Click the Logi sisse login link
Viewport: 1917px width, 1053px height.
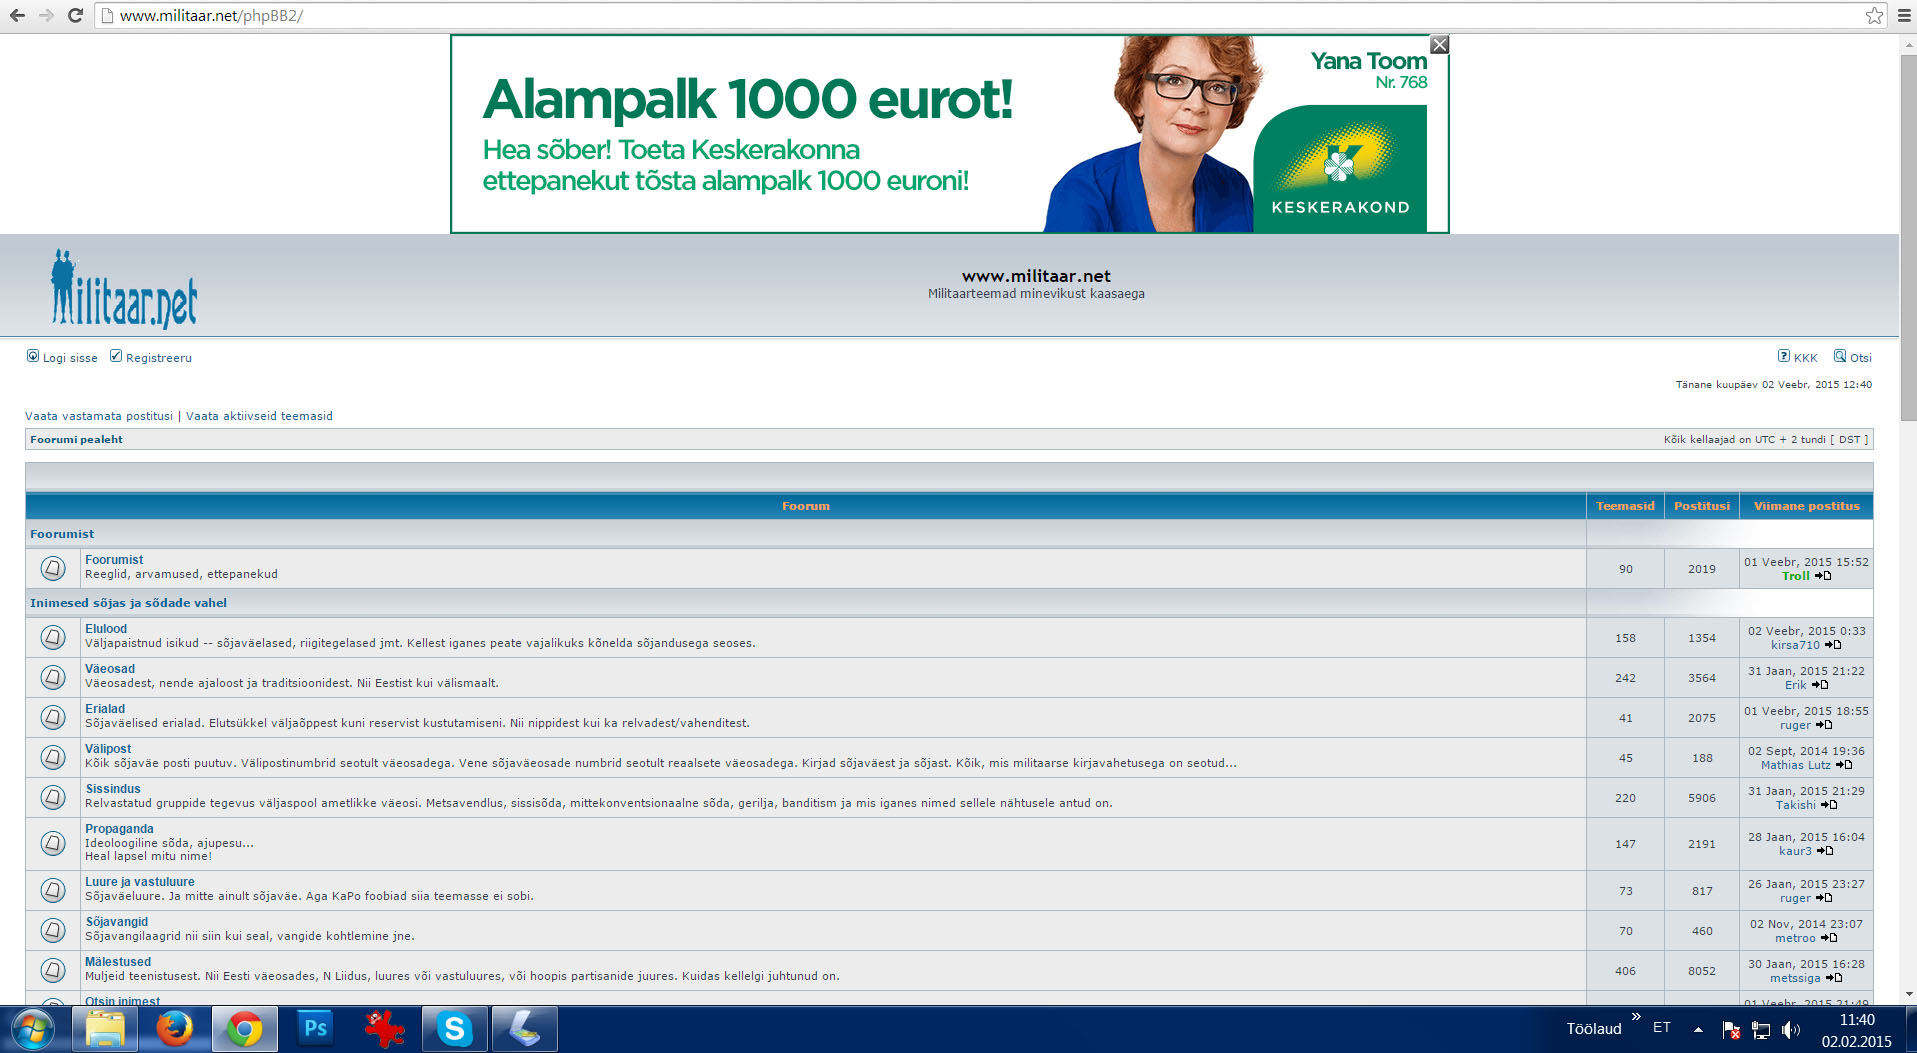click(x=69, y=358)
